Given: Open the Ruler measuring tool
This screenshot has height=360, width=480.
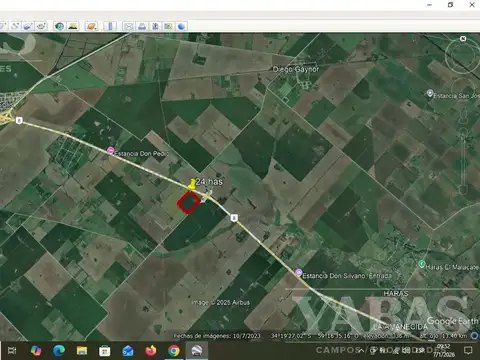Looking at the screenshot, I should pyautogui.click(x=110, y=26).
